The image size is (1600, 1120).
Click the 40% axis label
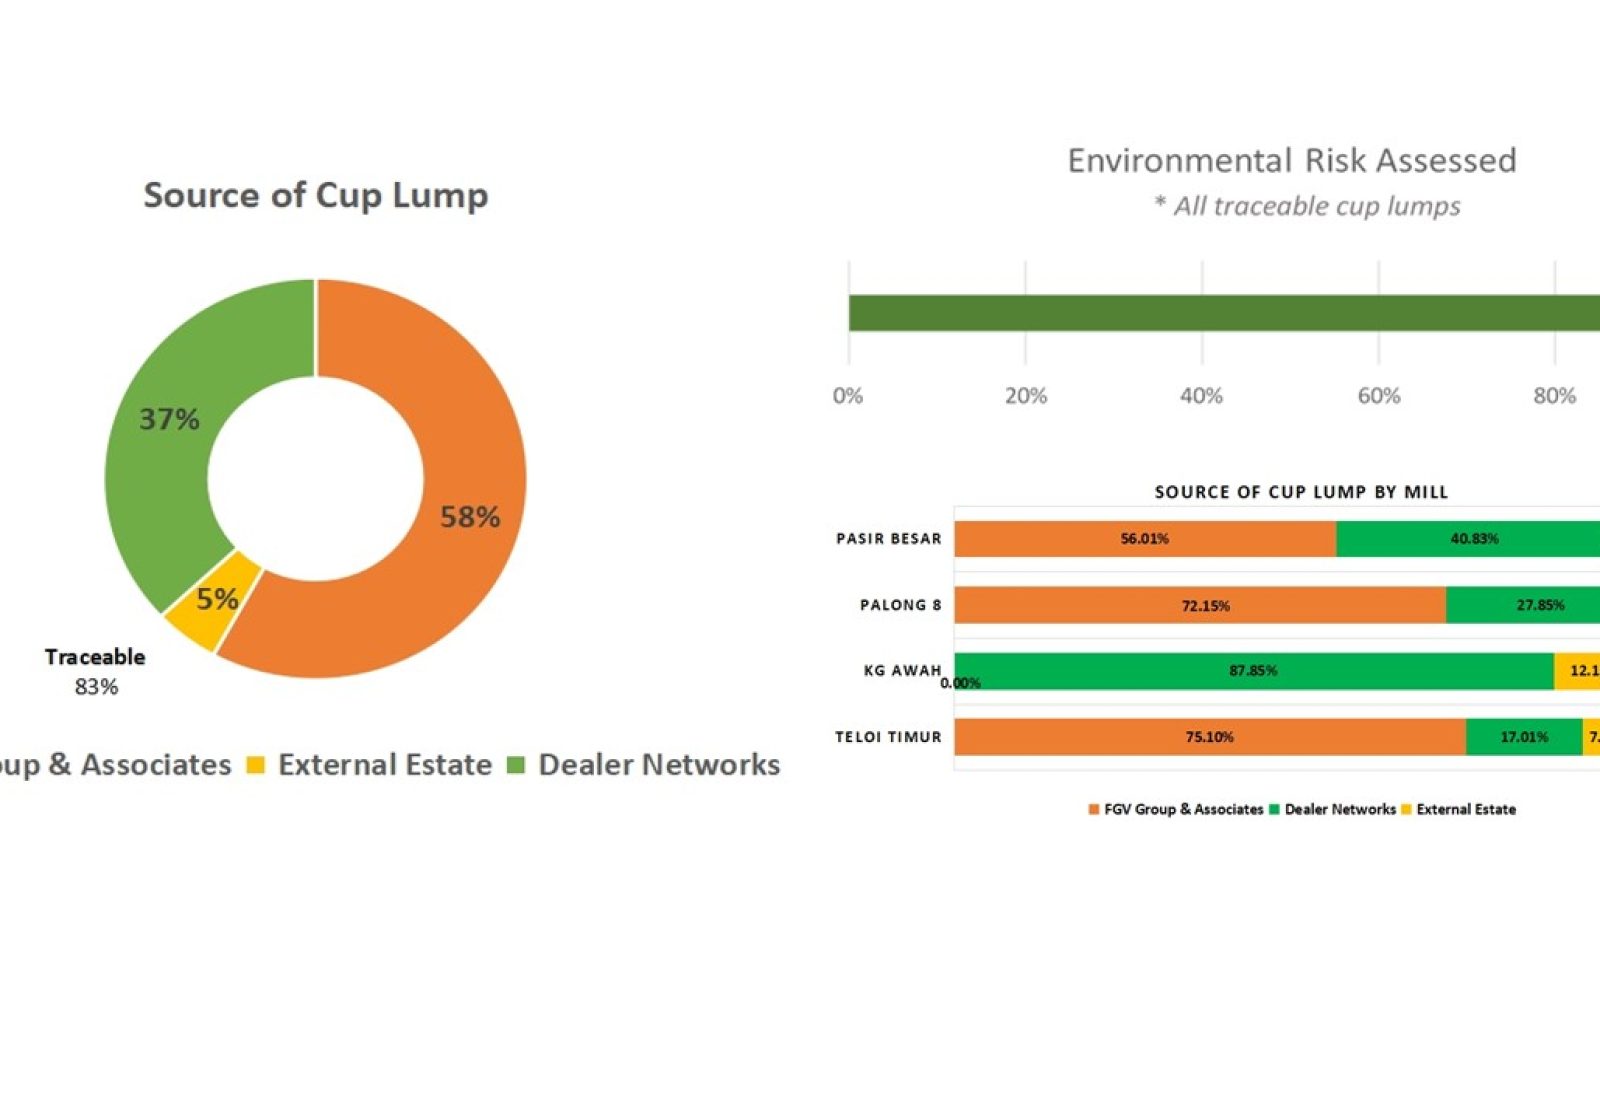[1201, 396]
